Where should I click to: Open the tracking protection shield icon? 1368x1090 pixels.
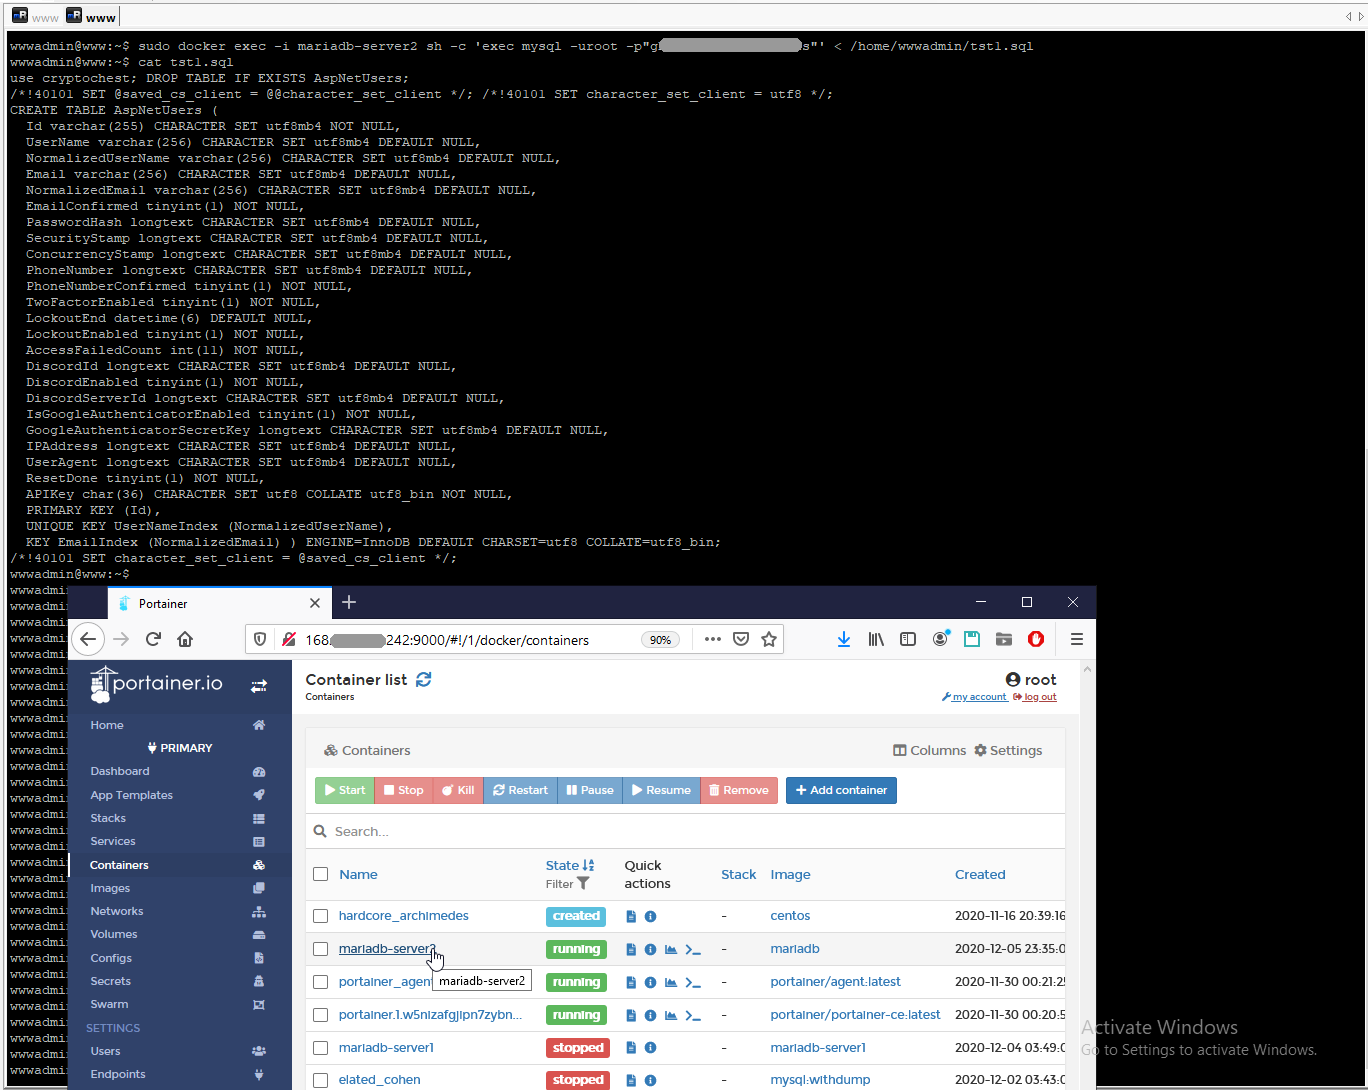tap(260, 639)
